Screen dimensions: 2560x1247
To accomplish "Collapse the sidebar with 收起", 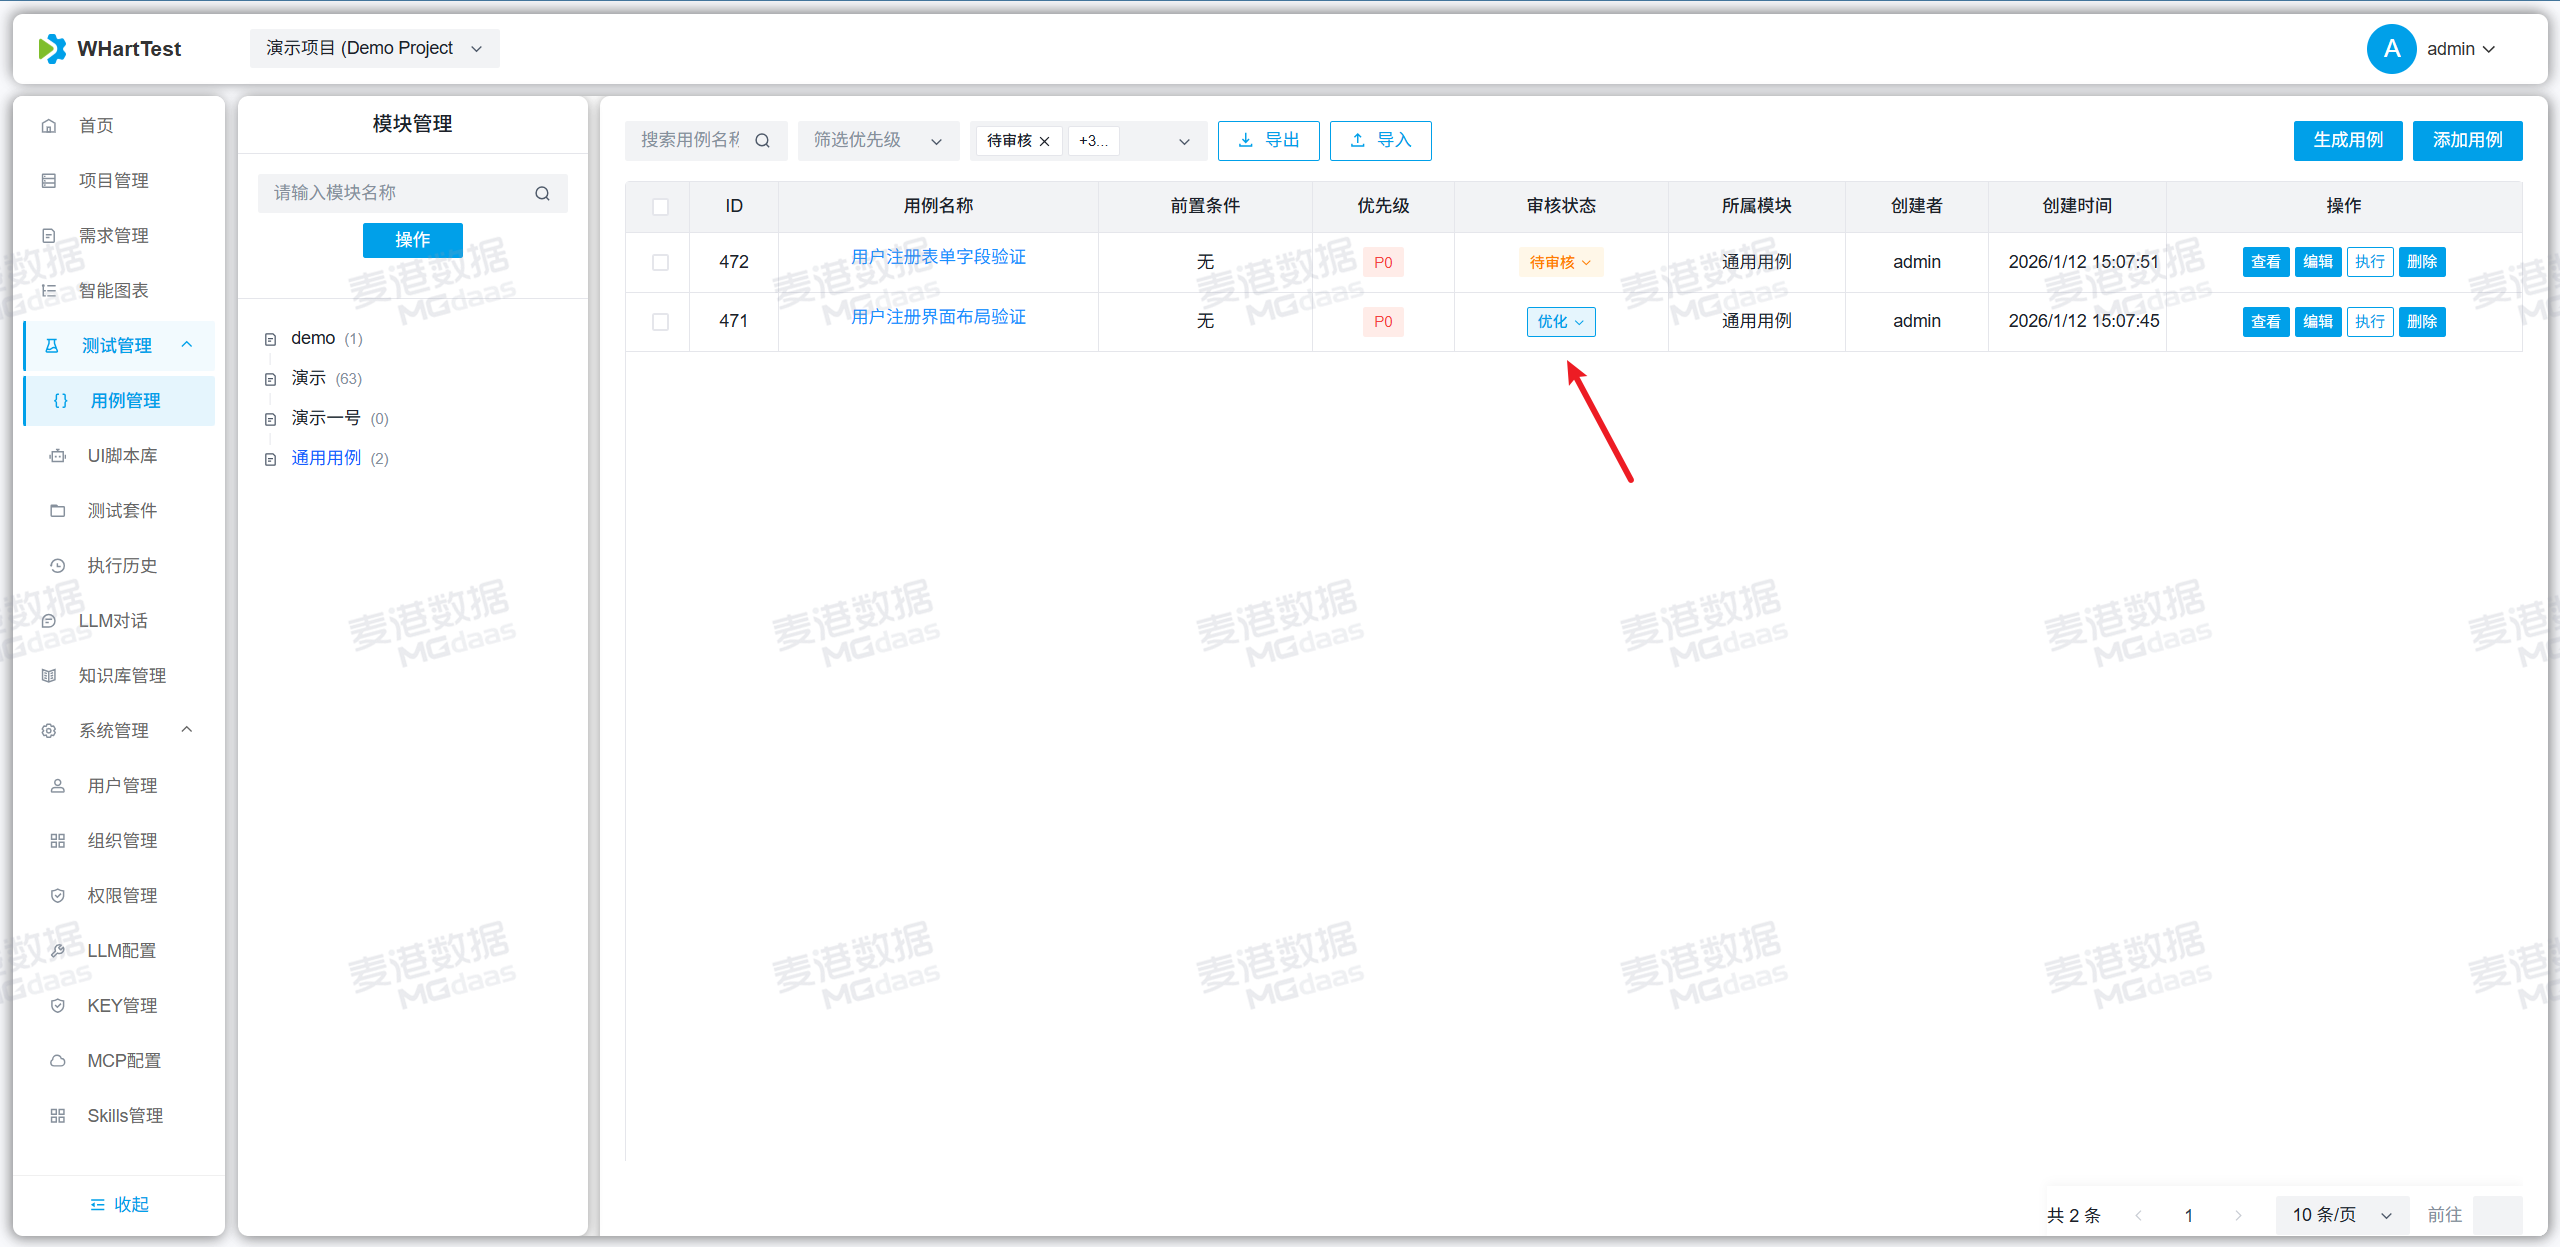I will pos(119,1205).
